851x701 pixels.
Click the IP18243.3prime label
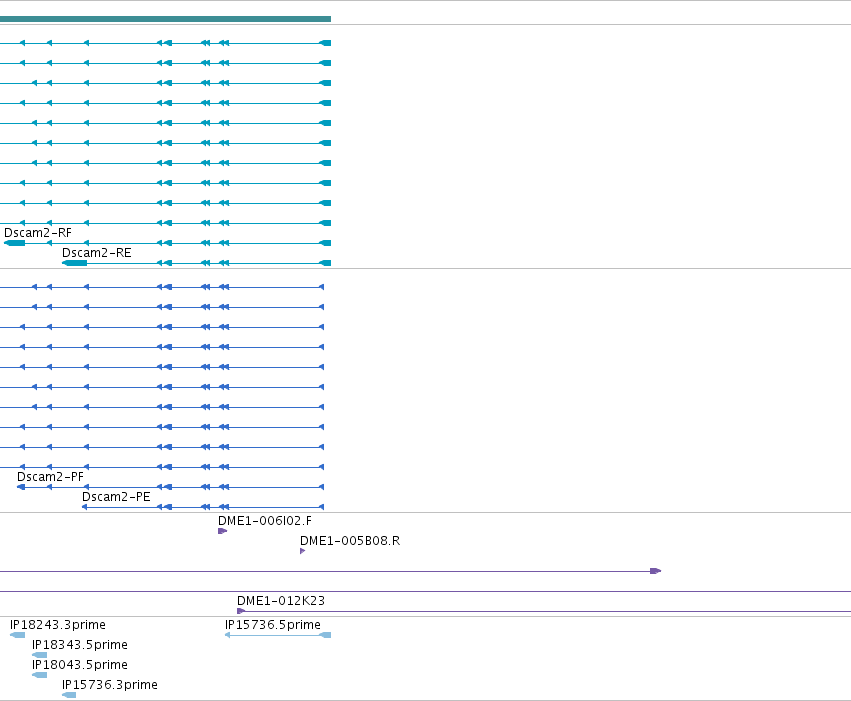[x=58, y=625]
